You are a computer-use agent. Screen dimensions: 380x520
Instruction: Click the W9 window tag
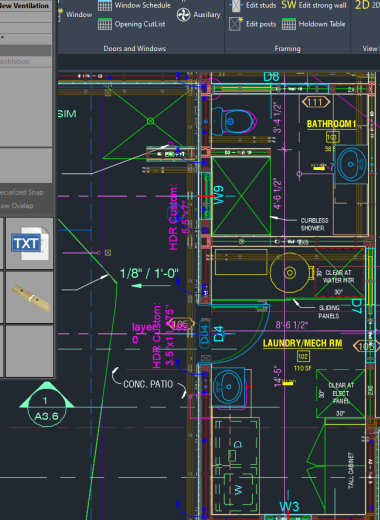click(x=219, y=195)
